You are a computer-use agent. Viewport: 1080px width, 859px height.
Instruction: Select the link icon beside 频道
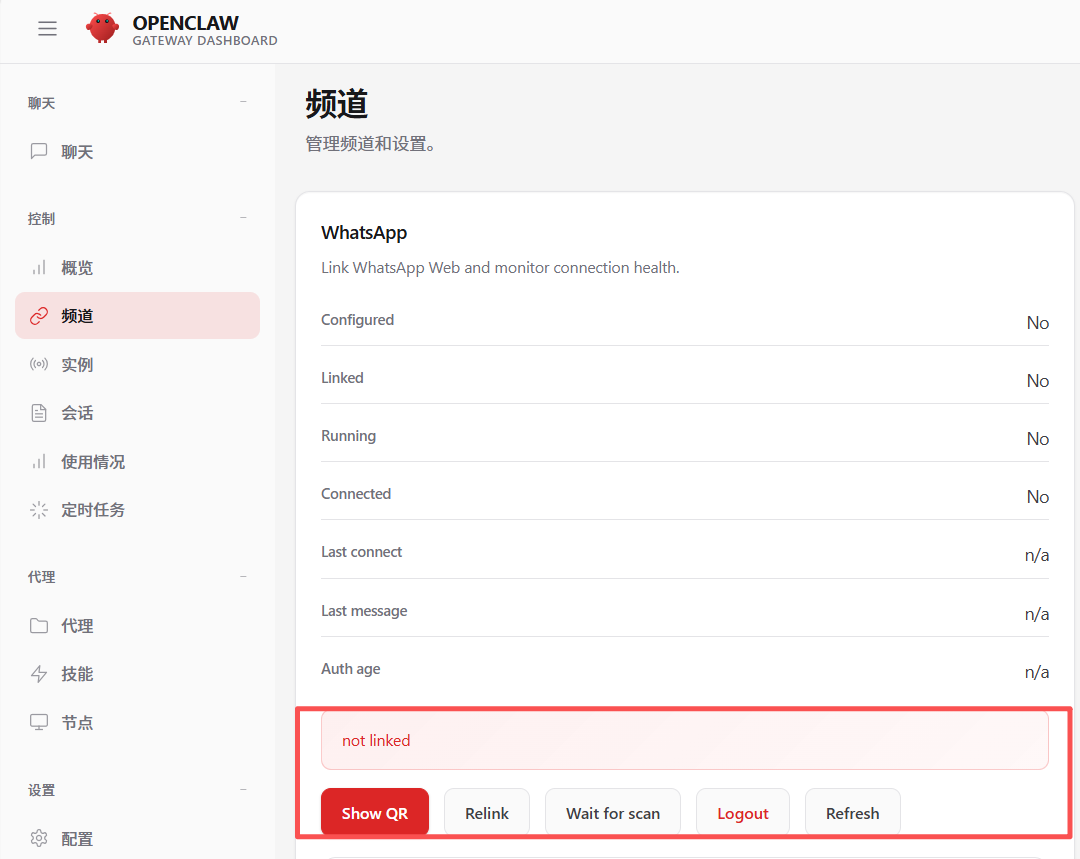coord(39,316)
